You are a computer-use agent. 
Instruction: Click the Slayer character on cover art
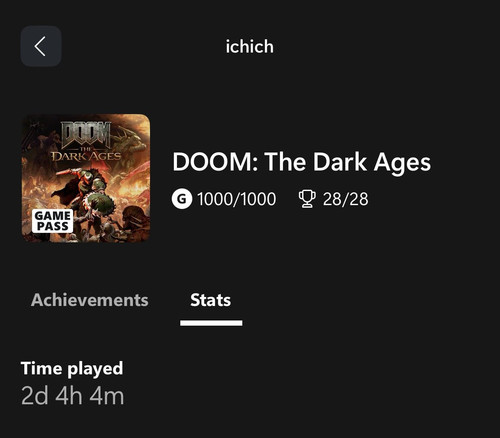point(85,188)
